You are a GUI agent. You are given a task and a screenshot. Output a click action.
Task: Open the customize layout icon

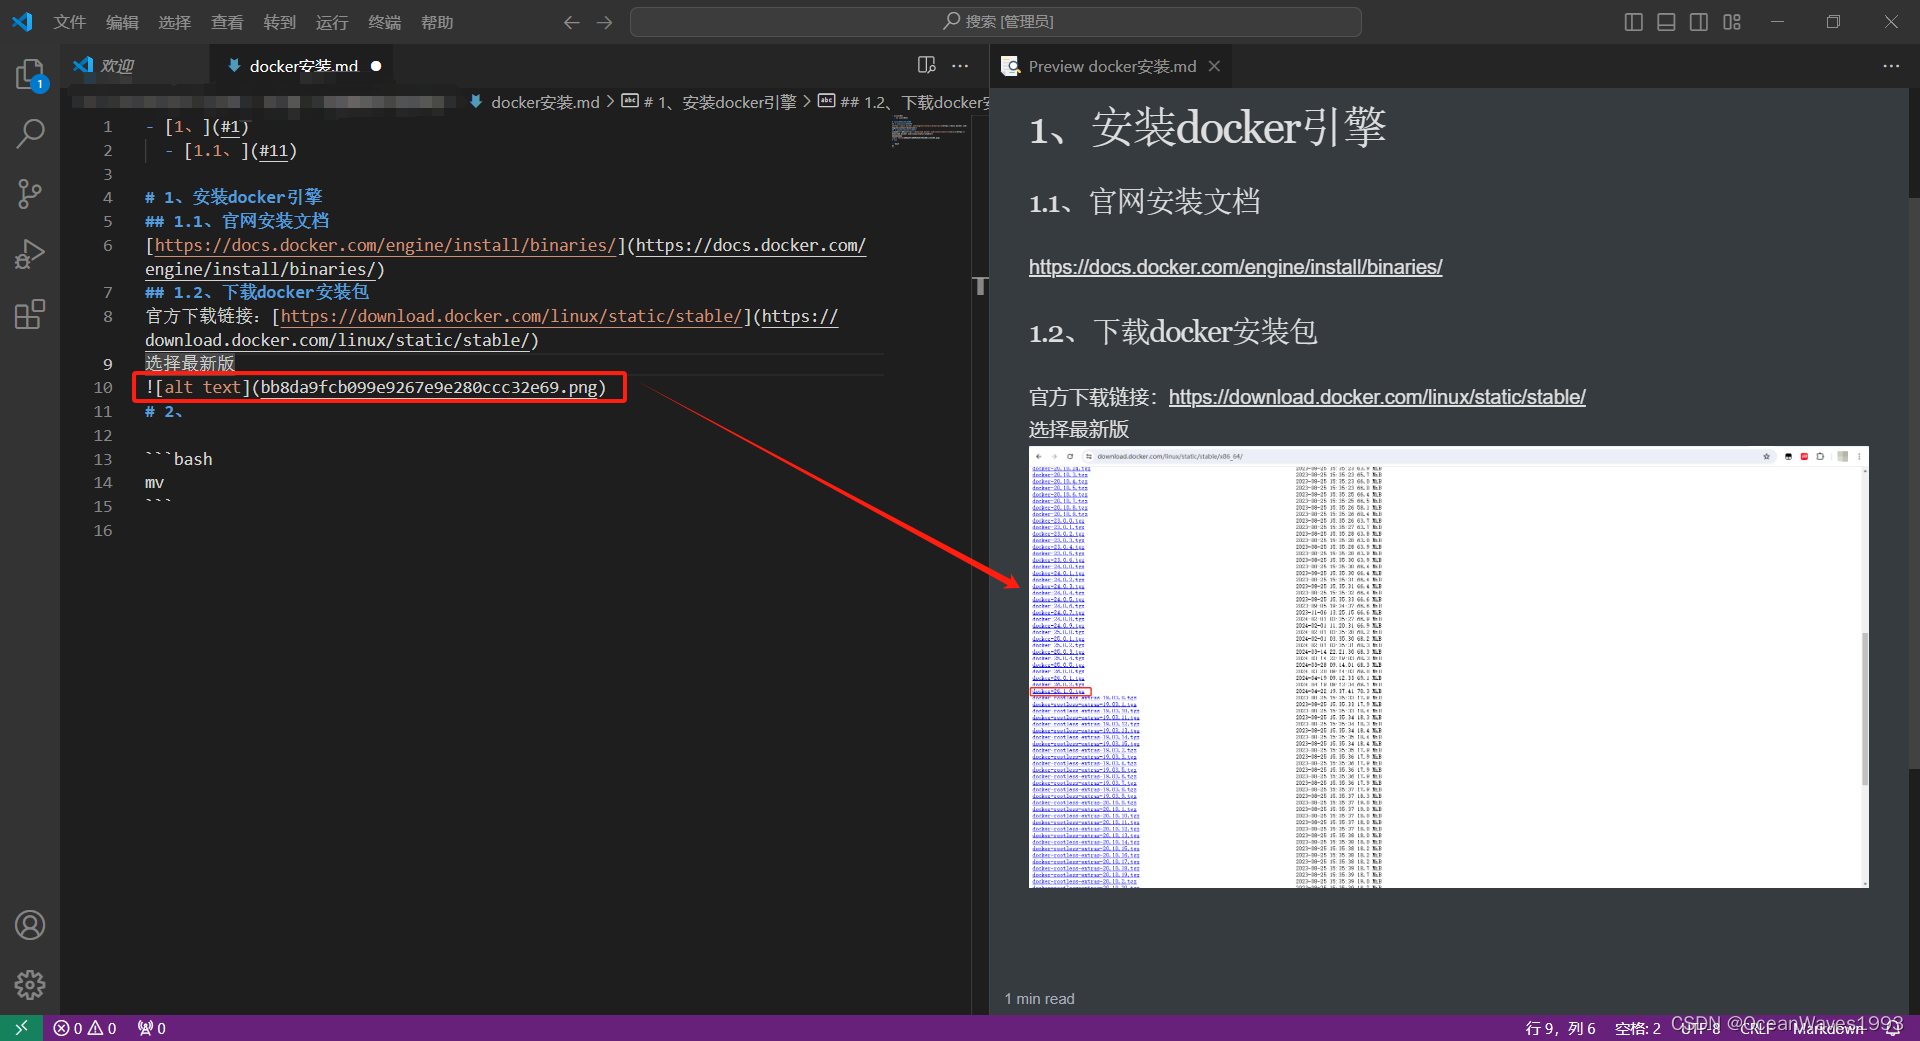click(x=1732, y=22)
